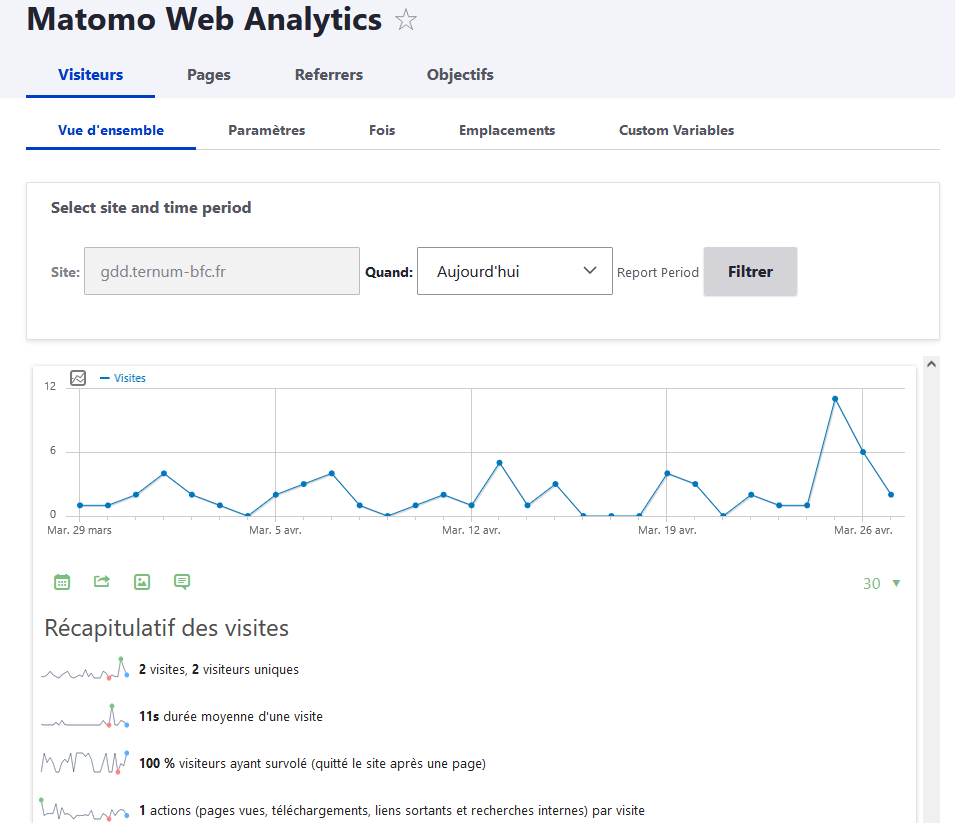Click the Filtrer button

750,271
